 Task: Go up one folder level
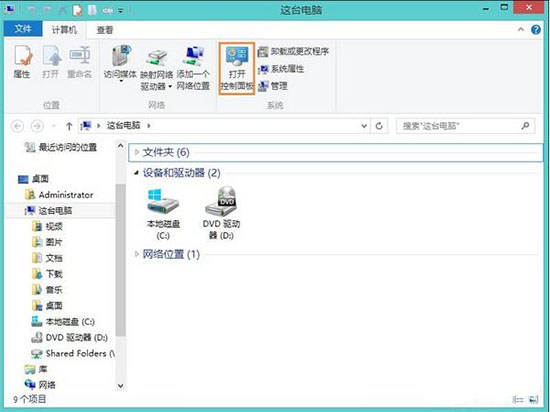(x=69, y=126)
